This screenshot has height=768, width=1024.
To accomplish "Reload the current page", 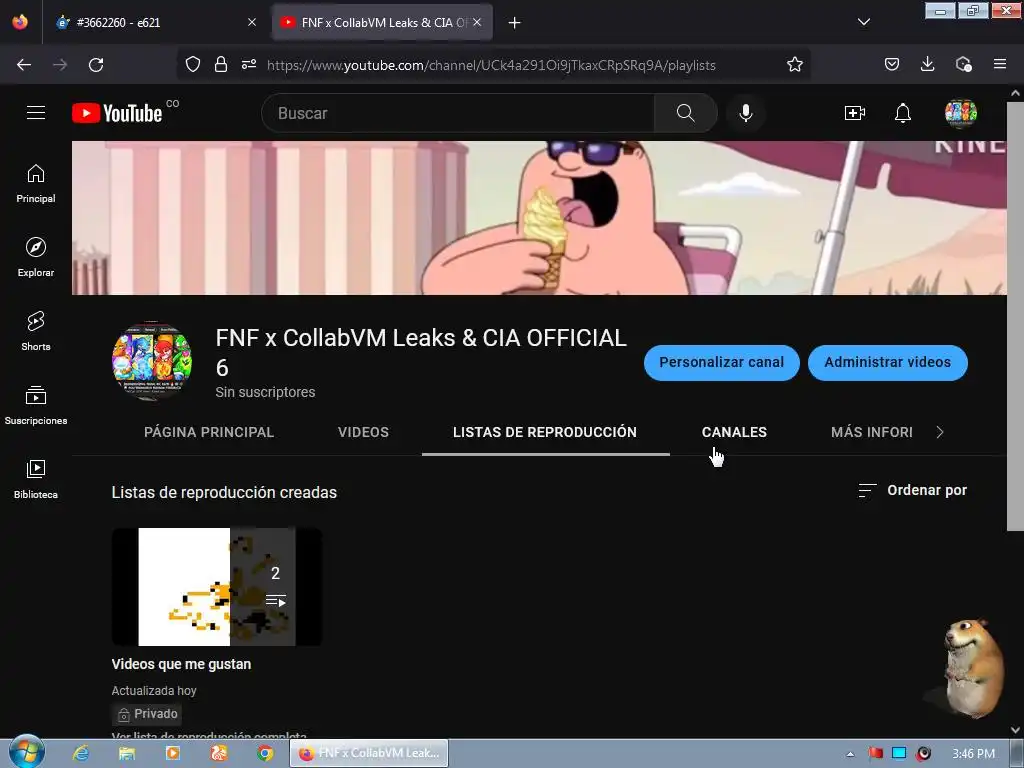I will click(x=96, y=65).
